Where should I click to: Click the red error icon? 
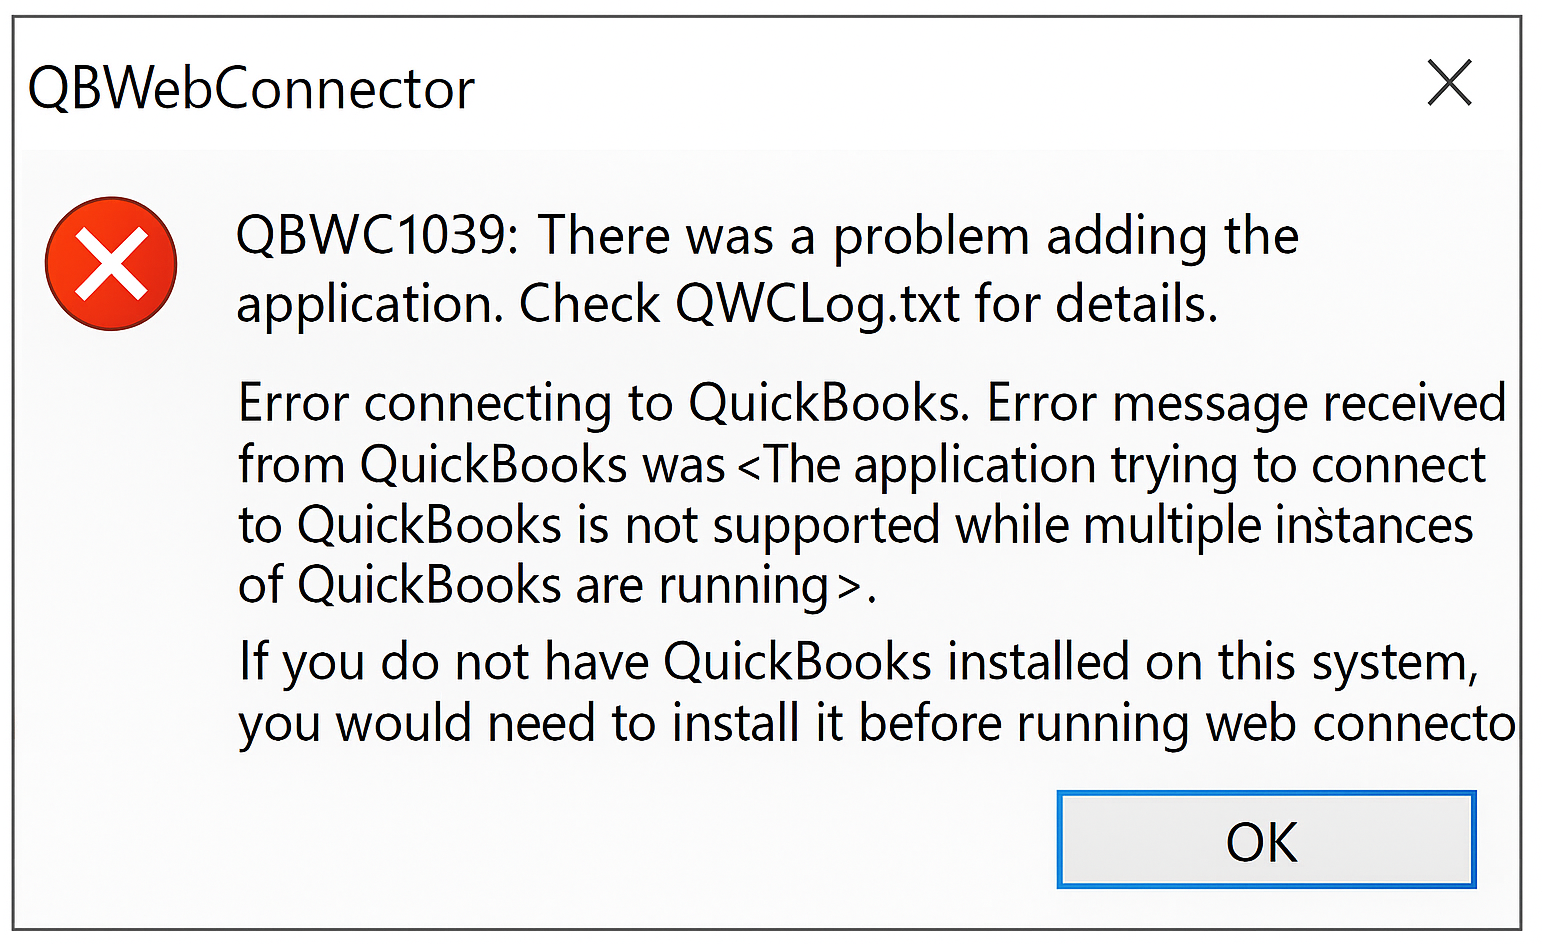tap(111, 264)
